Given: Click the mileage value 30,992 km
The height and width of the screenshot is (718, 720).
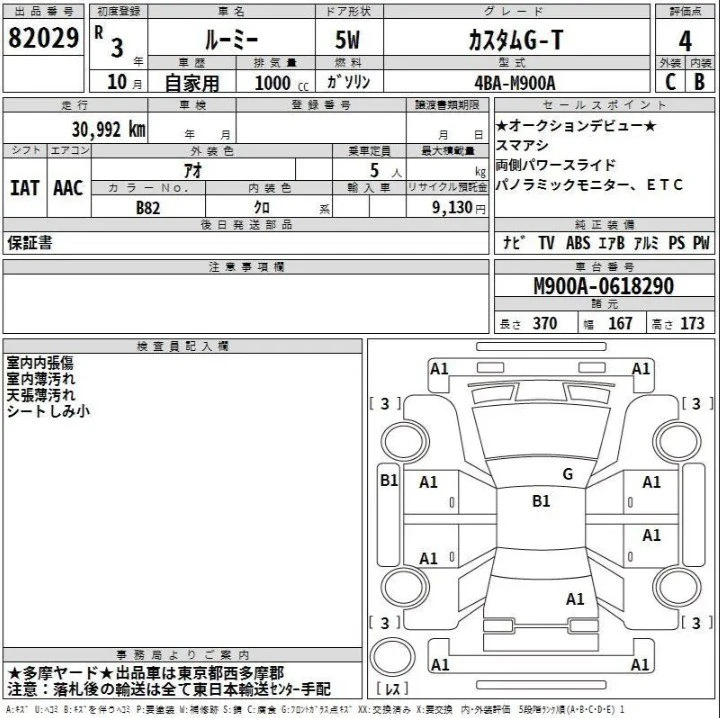Looking at the screenshot, I should tap(109, 129).
